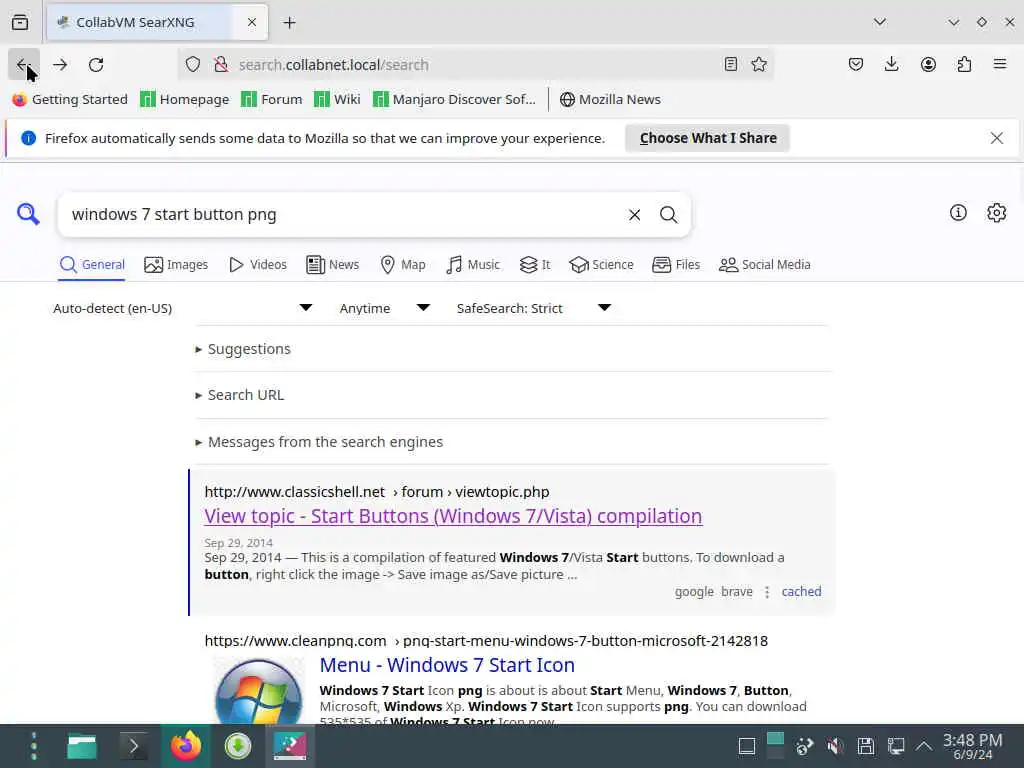Open Menu - Windows 7 Start Icon result
Screen dimensions: 1024x768
tap(447, 665)
